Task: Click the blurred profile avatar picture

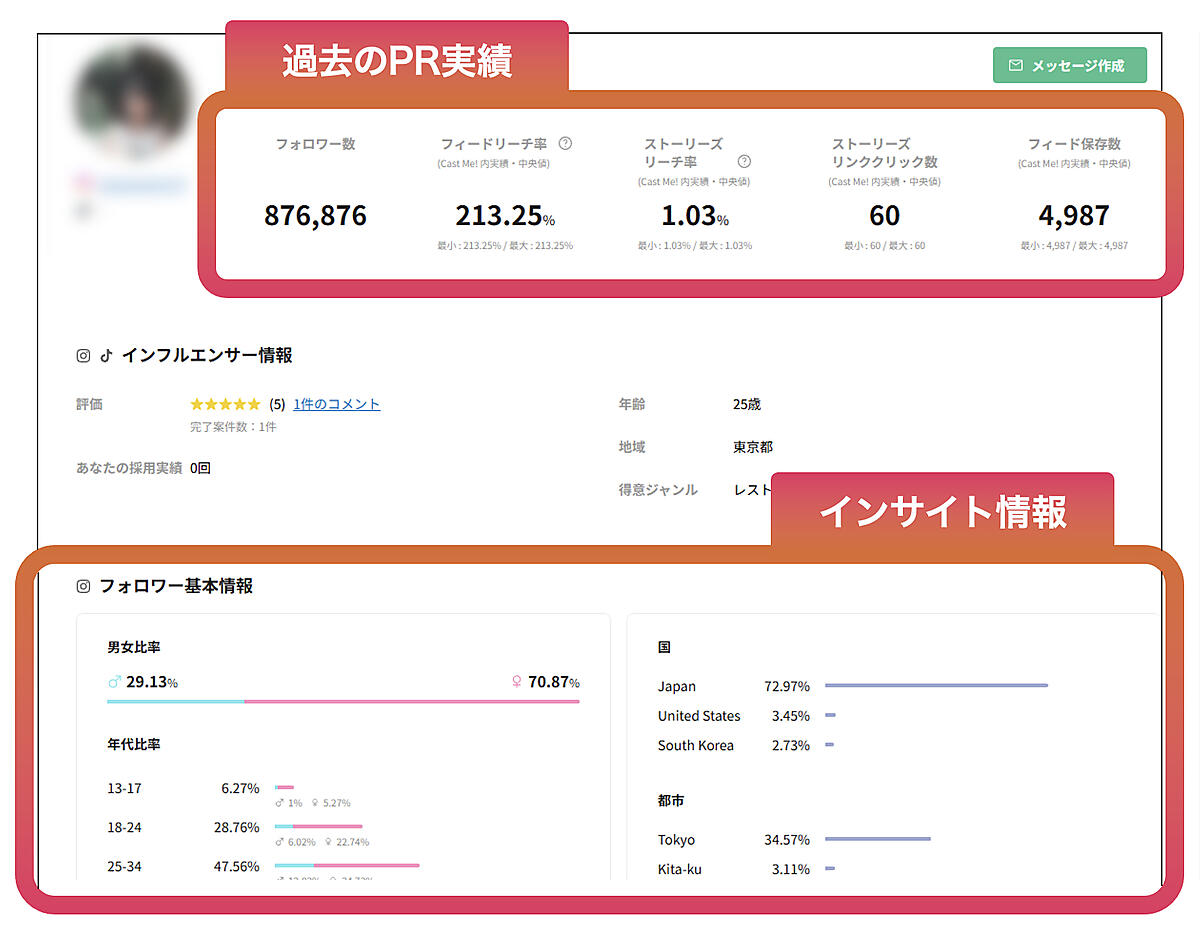Action: pos(132,103)
